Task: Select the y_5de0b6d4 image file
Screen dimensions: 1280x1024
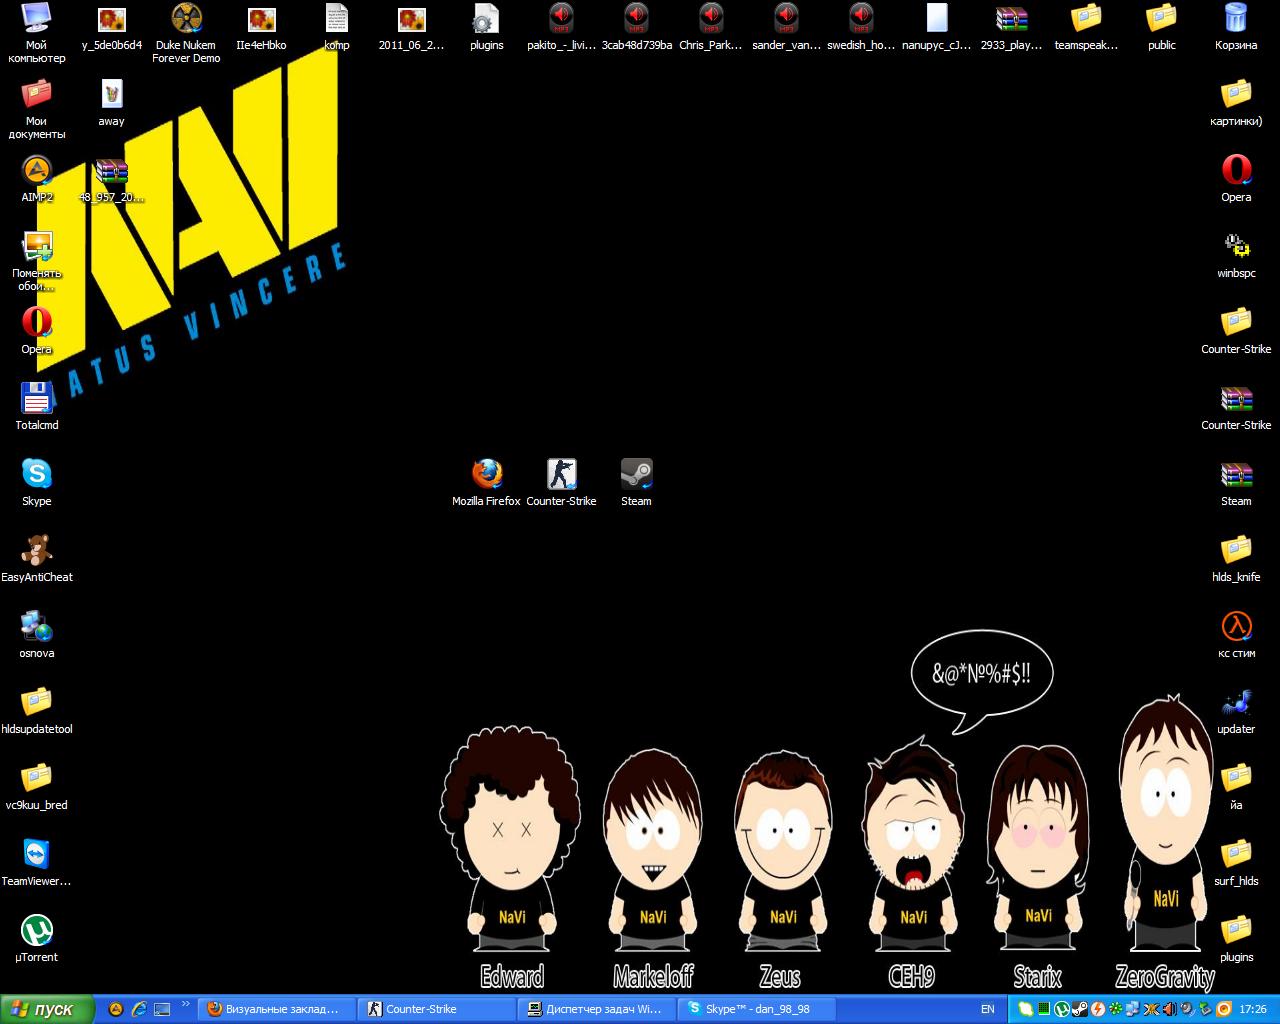Action: [x=111, y=27]
